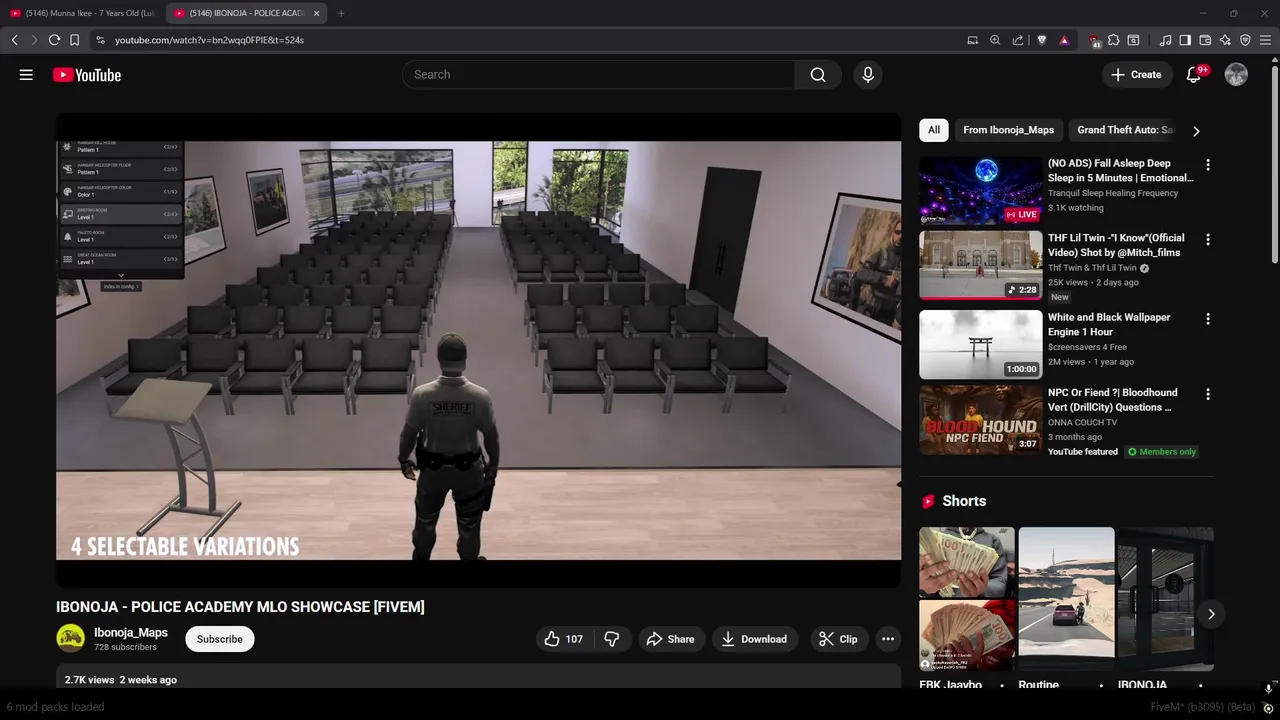Switch to the Munna Ikee browser tab
Image resolution: width=1280 pixels, height=720 pixels.
[x=83, y=13]
